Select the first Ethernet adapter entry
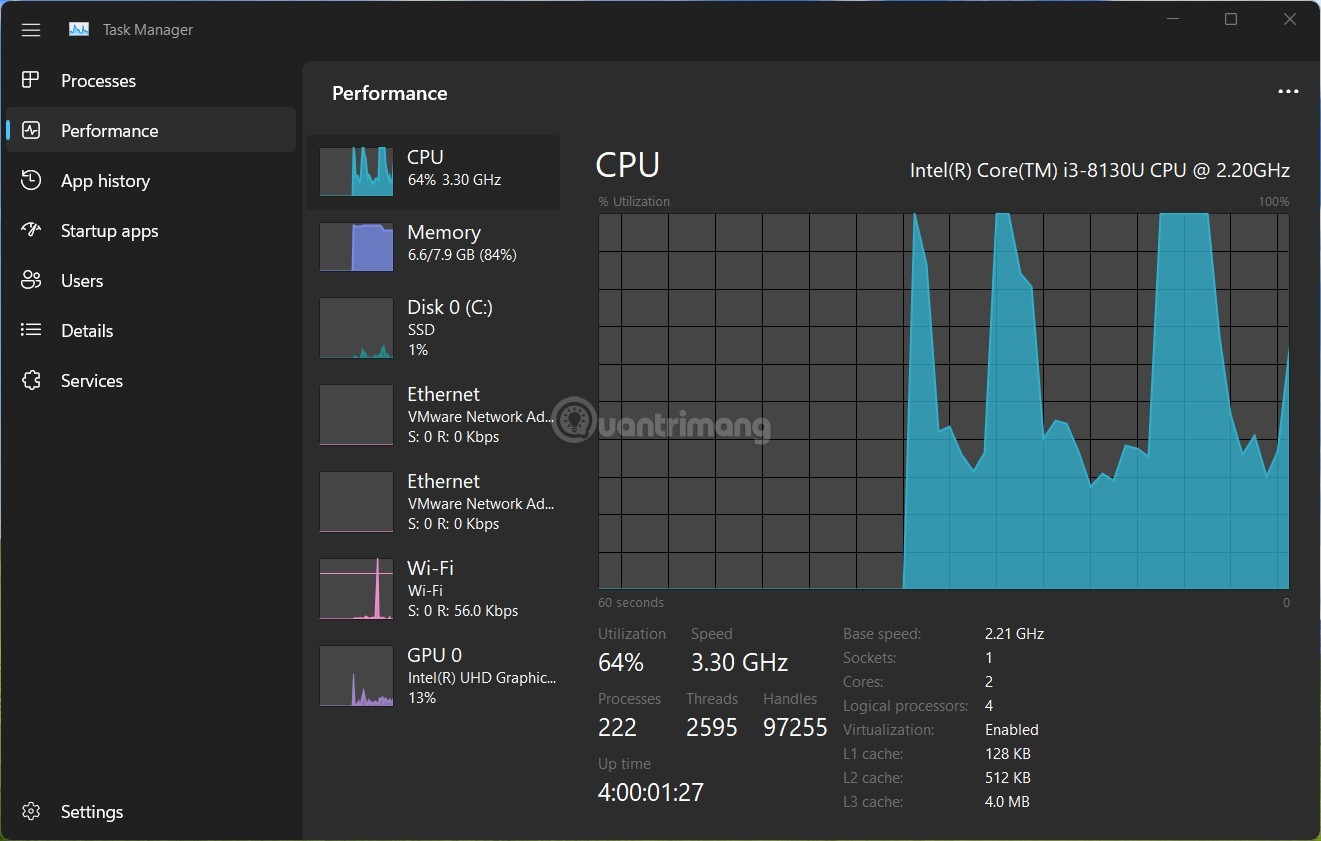Image resolution: width=1321 pixels, height=841 pixels. (x=433, y=415)
